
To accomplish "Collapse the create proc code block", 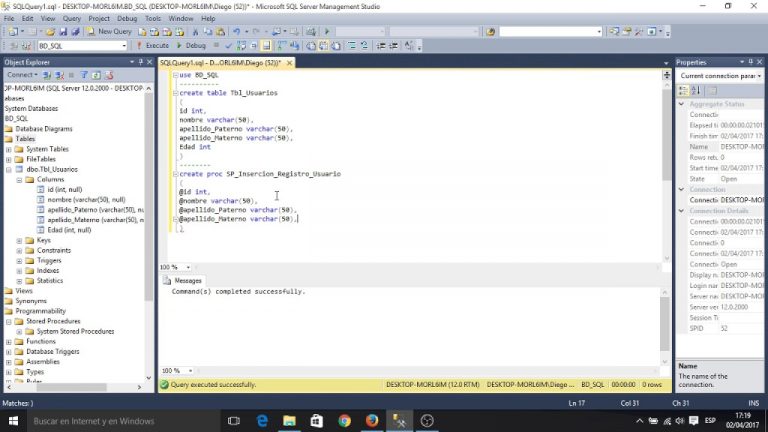I will coord(175,174).
